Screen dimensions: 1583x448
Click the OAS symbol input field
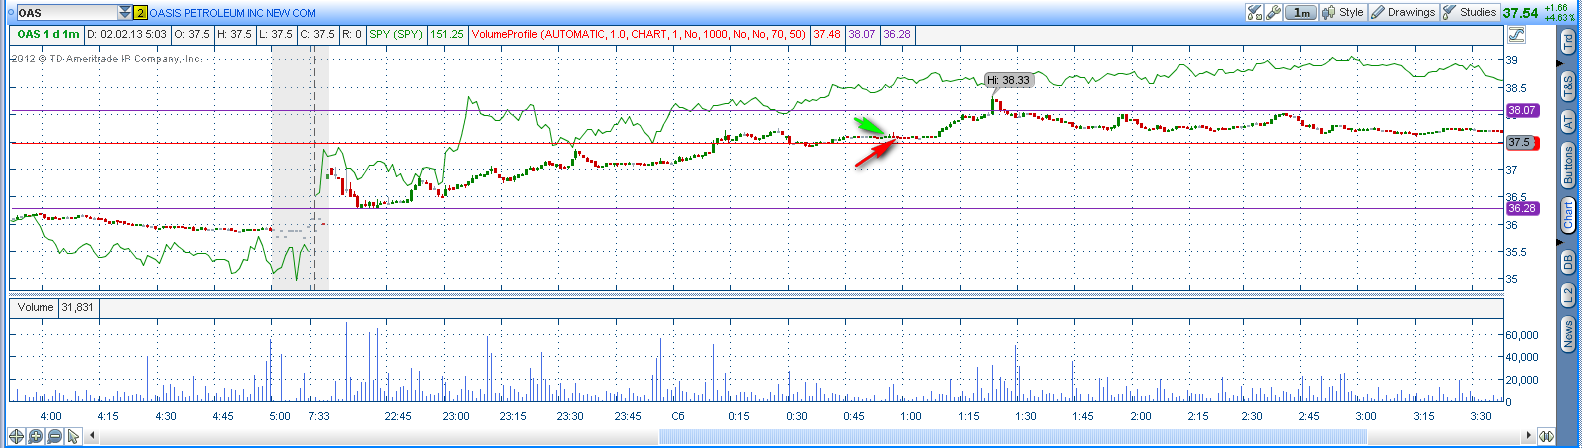67,13
